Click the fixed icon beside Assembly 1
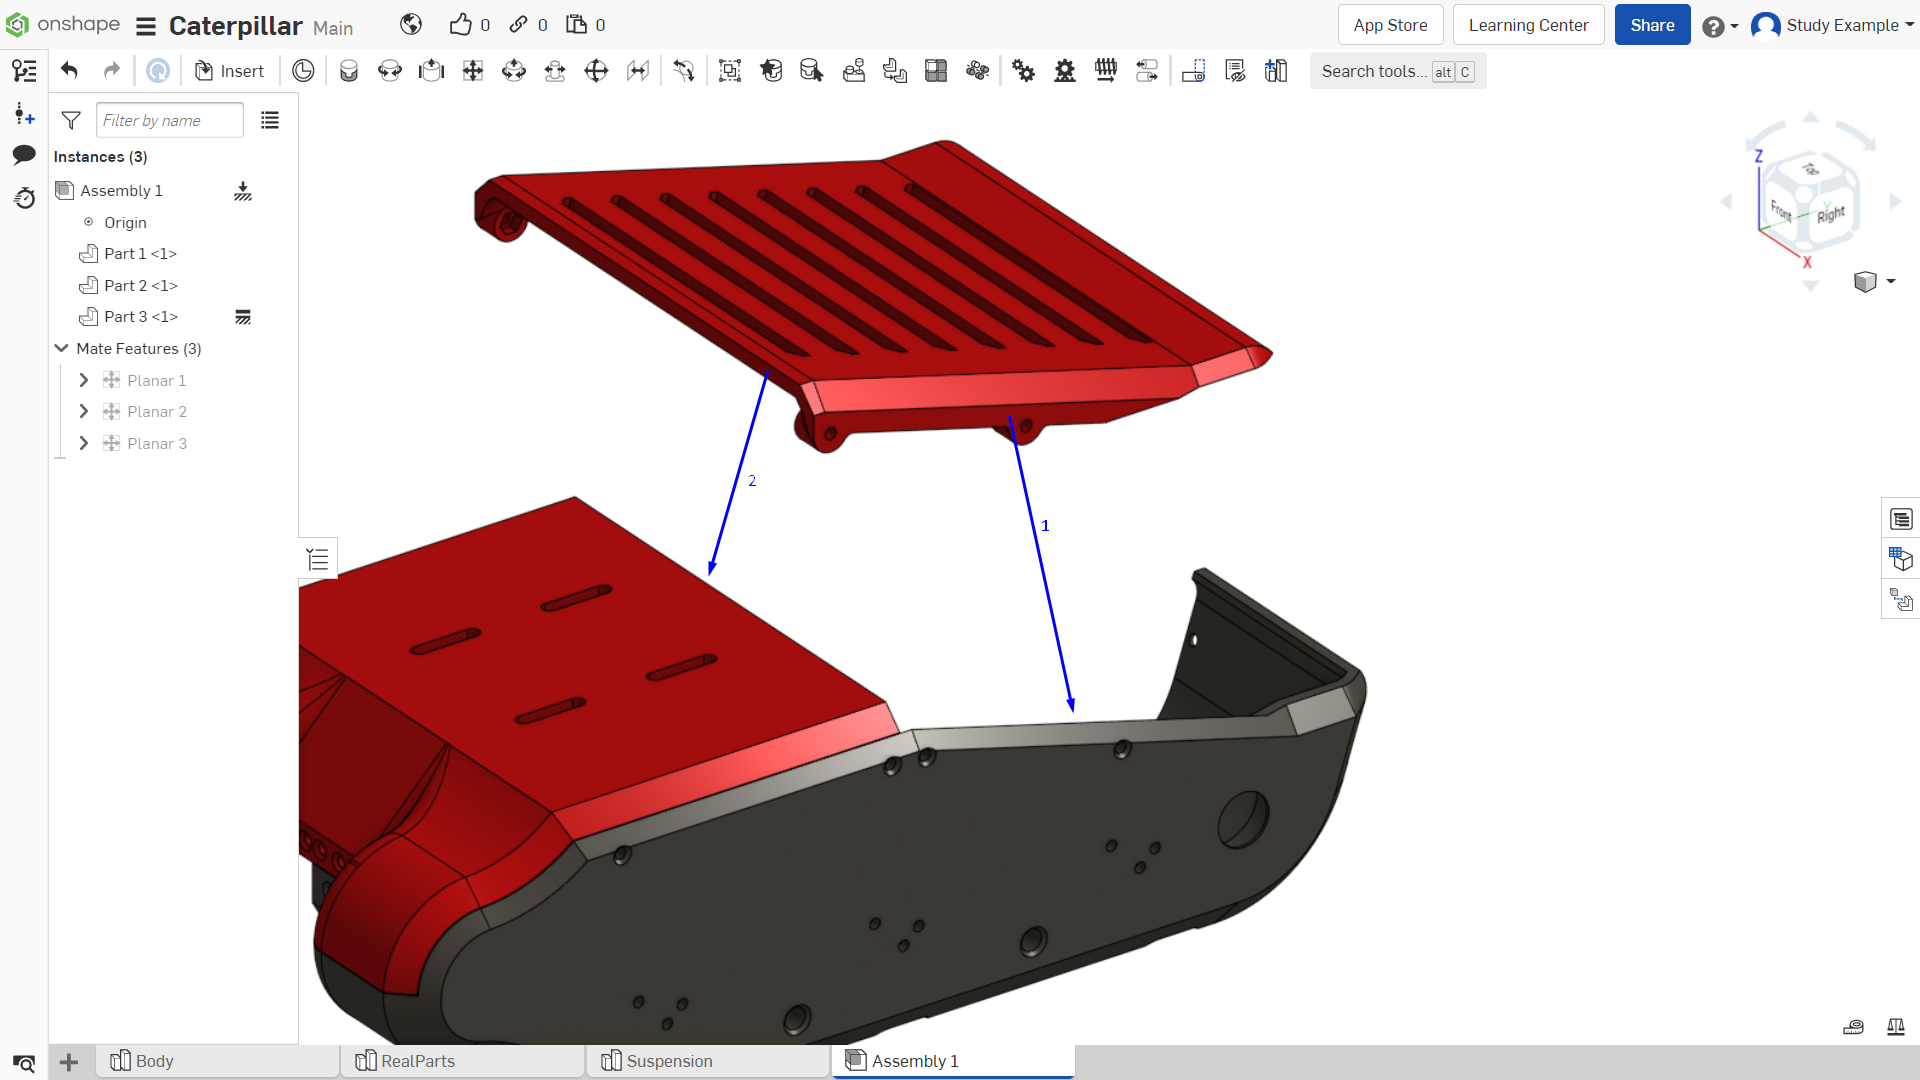 coord(243,191)
